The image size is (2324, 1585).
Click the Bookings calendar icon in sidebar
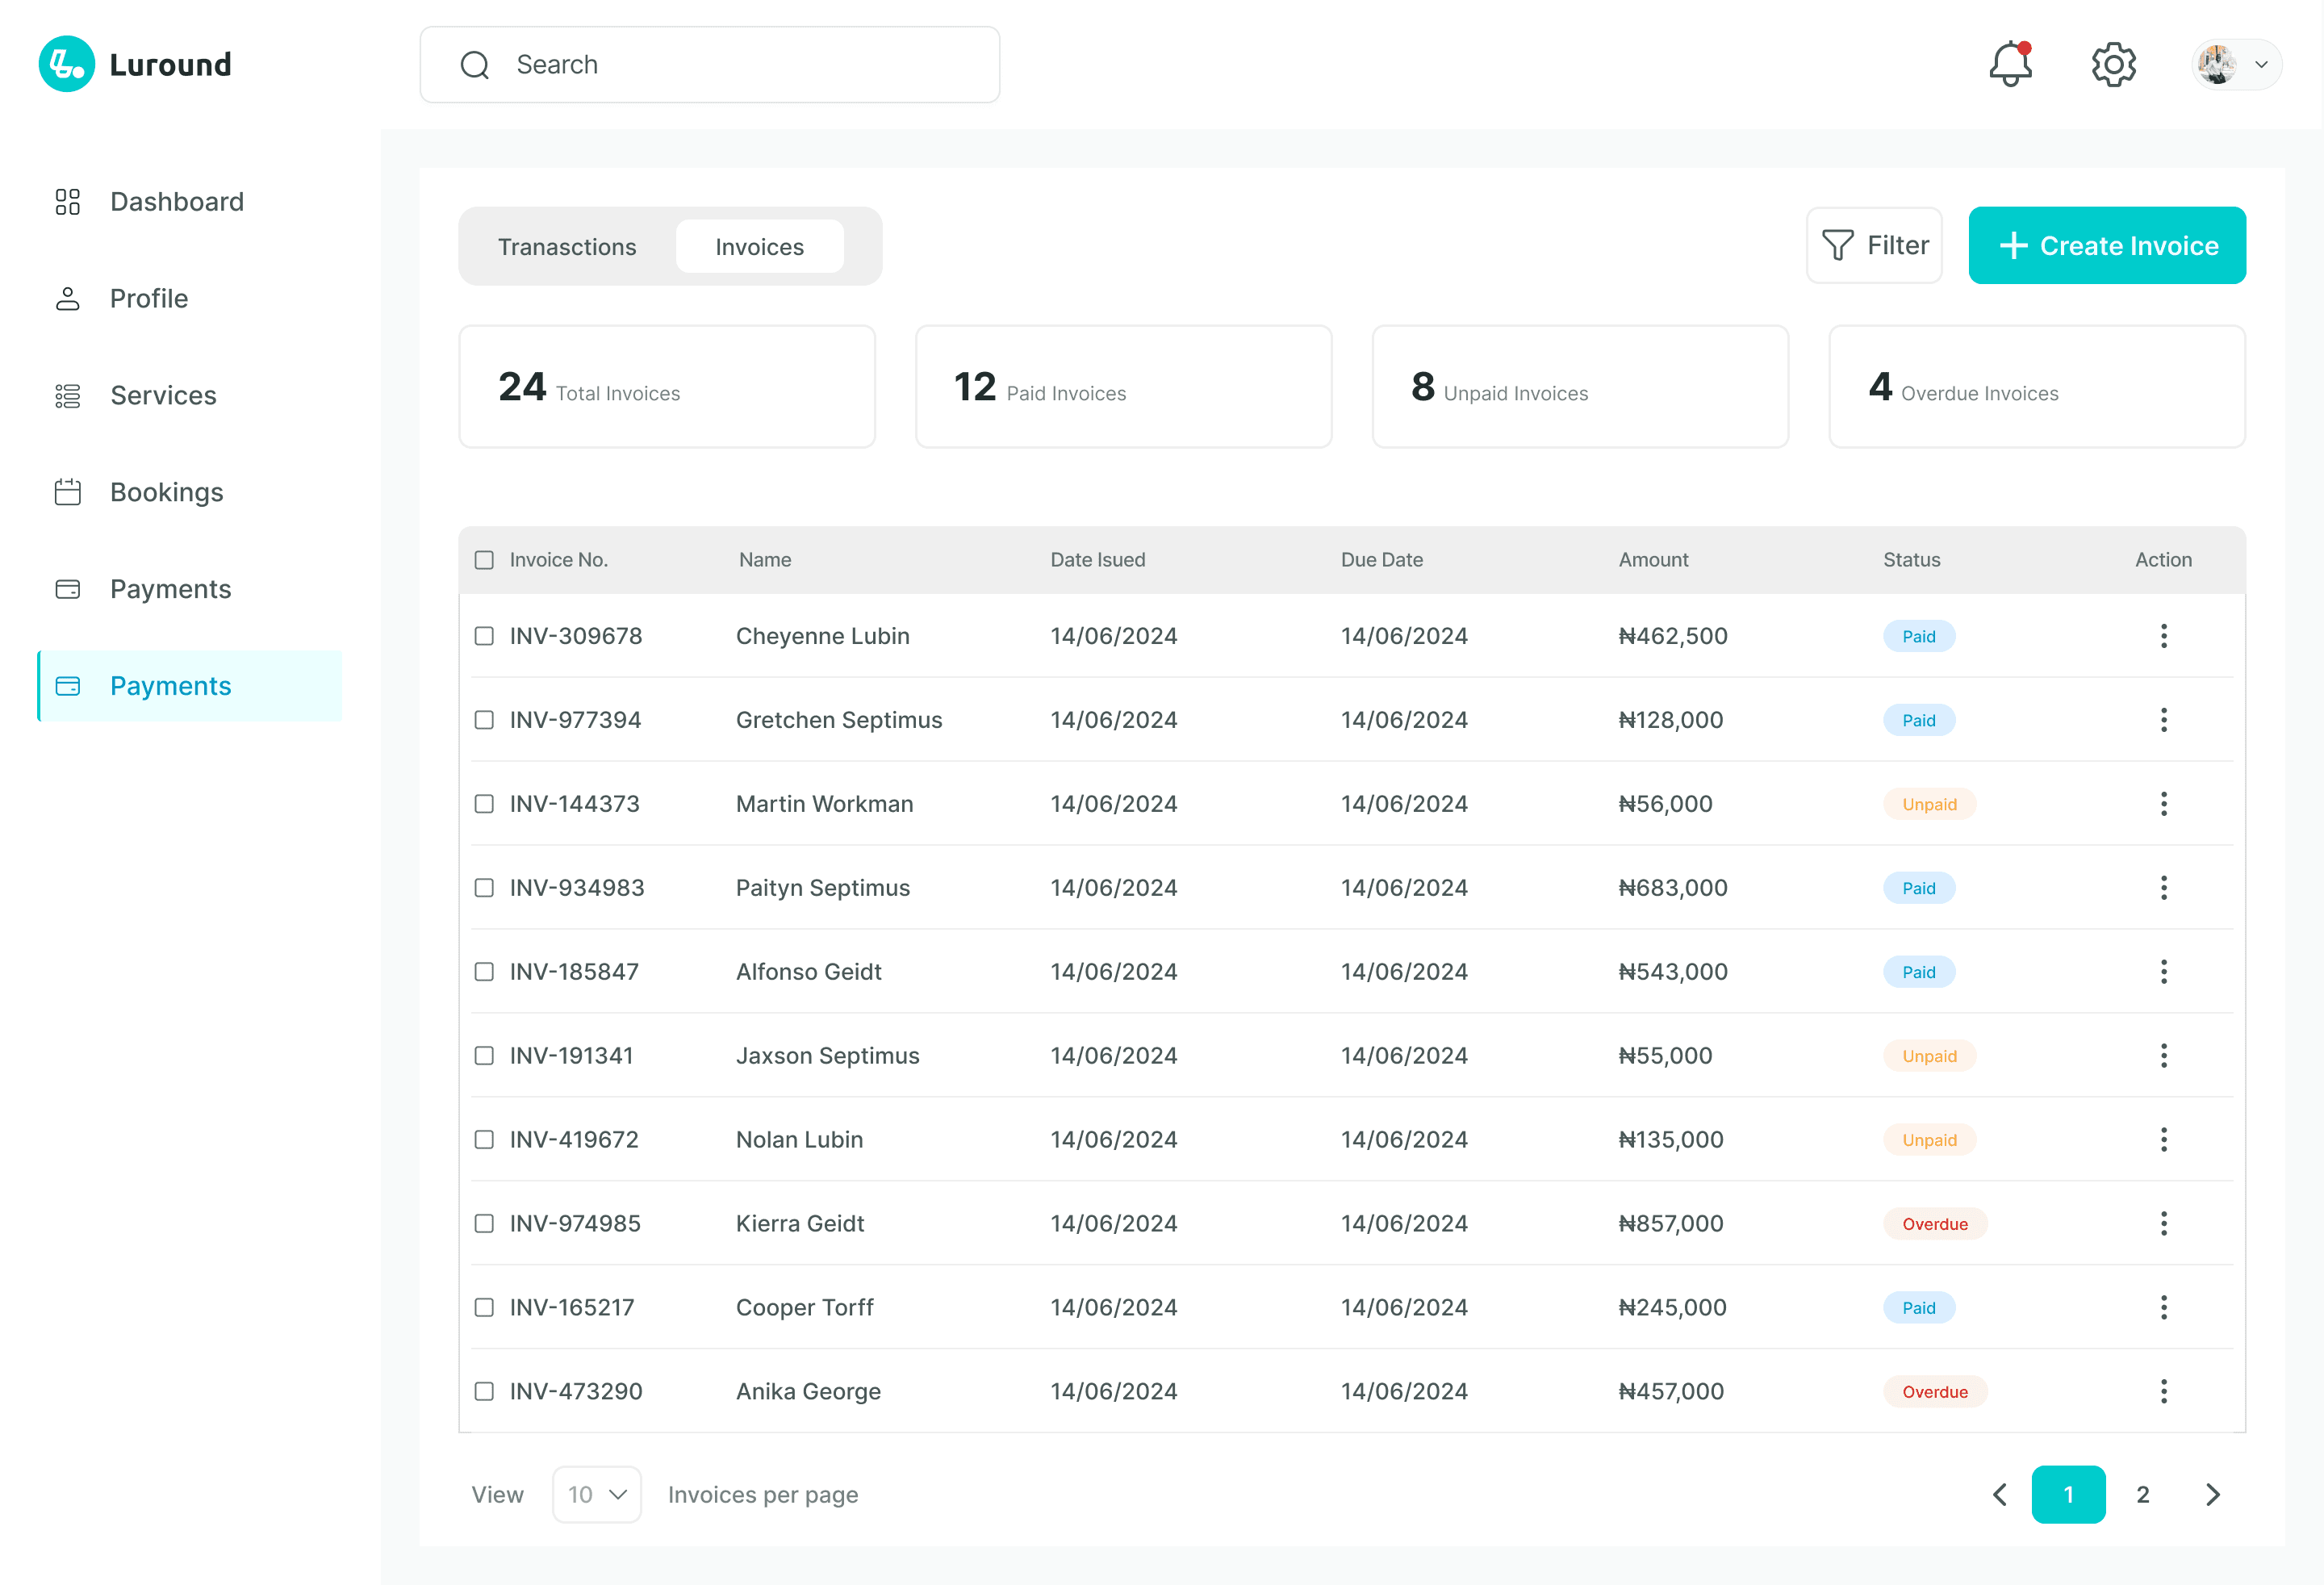point(67,492)
